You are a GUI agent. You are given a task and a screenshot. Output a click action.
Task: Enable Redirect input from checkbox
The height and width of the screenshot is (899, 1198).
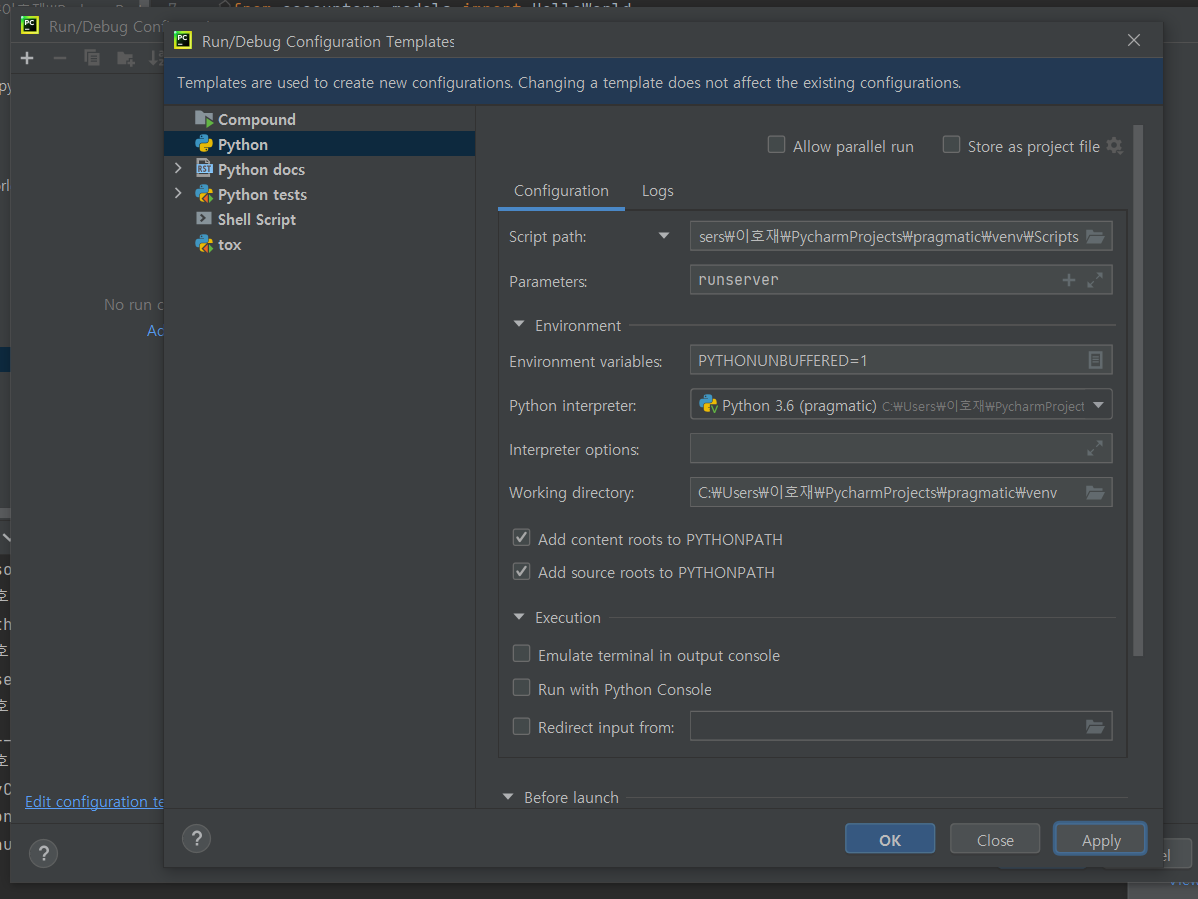click(521, 726)
